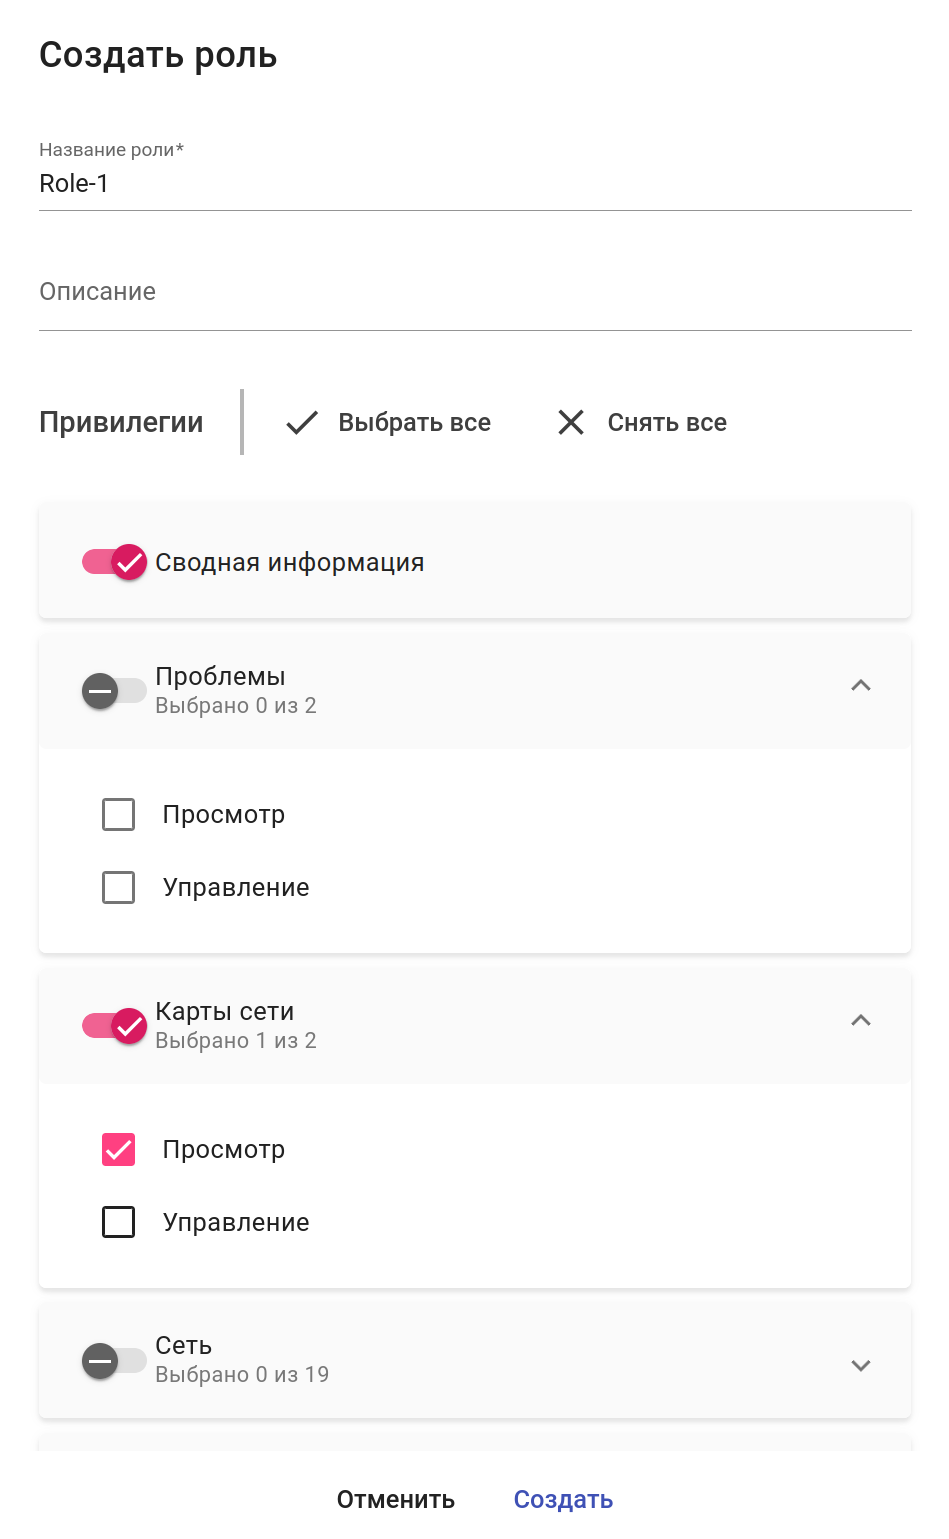Expand the Сеть section chevron

click(860, 1366)
